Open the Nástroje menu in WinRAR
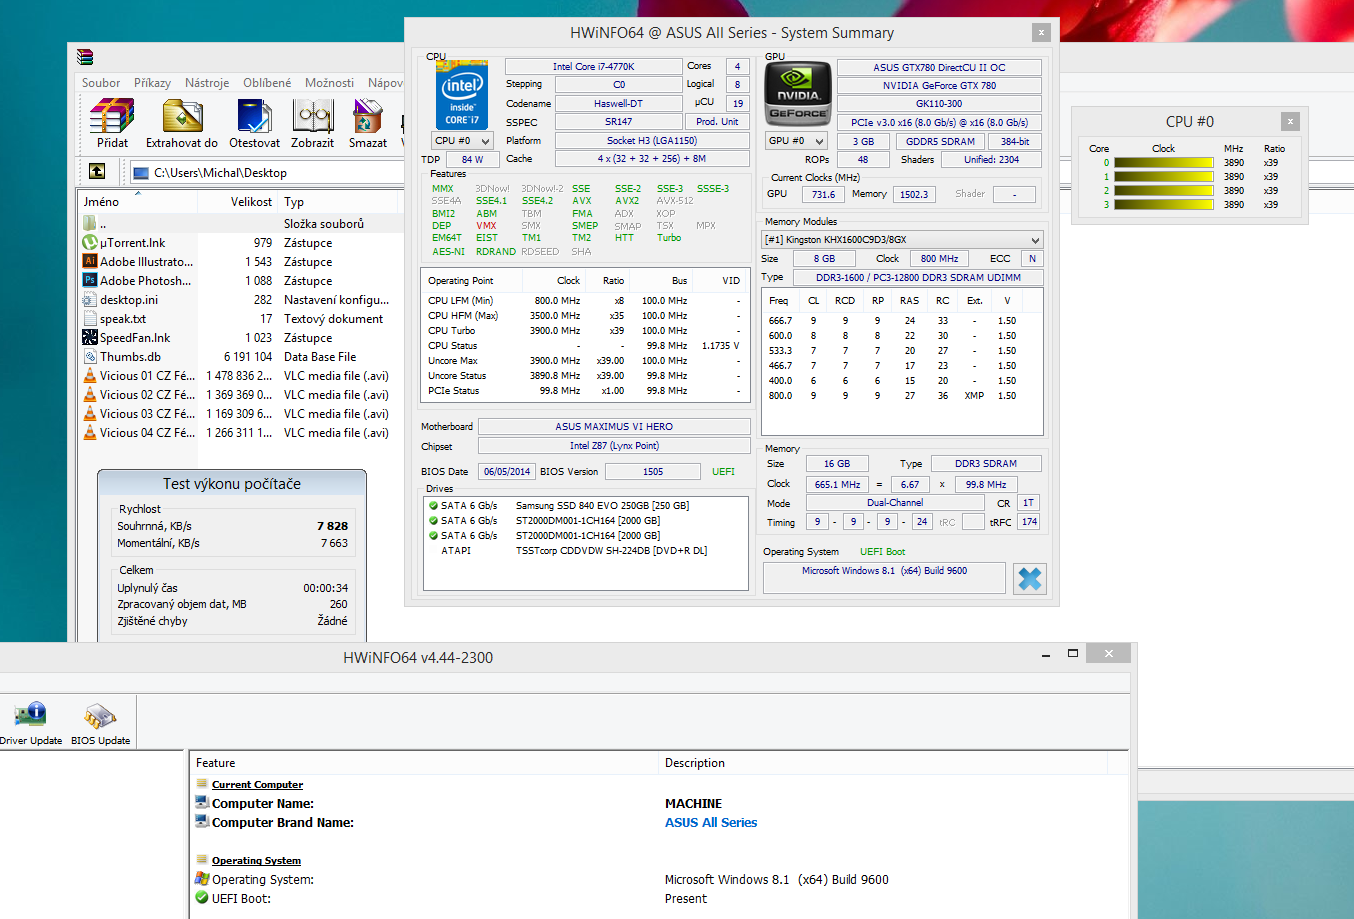1354x919 pixels. tap(207, 83)
